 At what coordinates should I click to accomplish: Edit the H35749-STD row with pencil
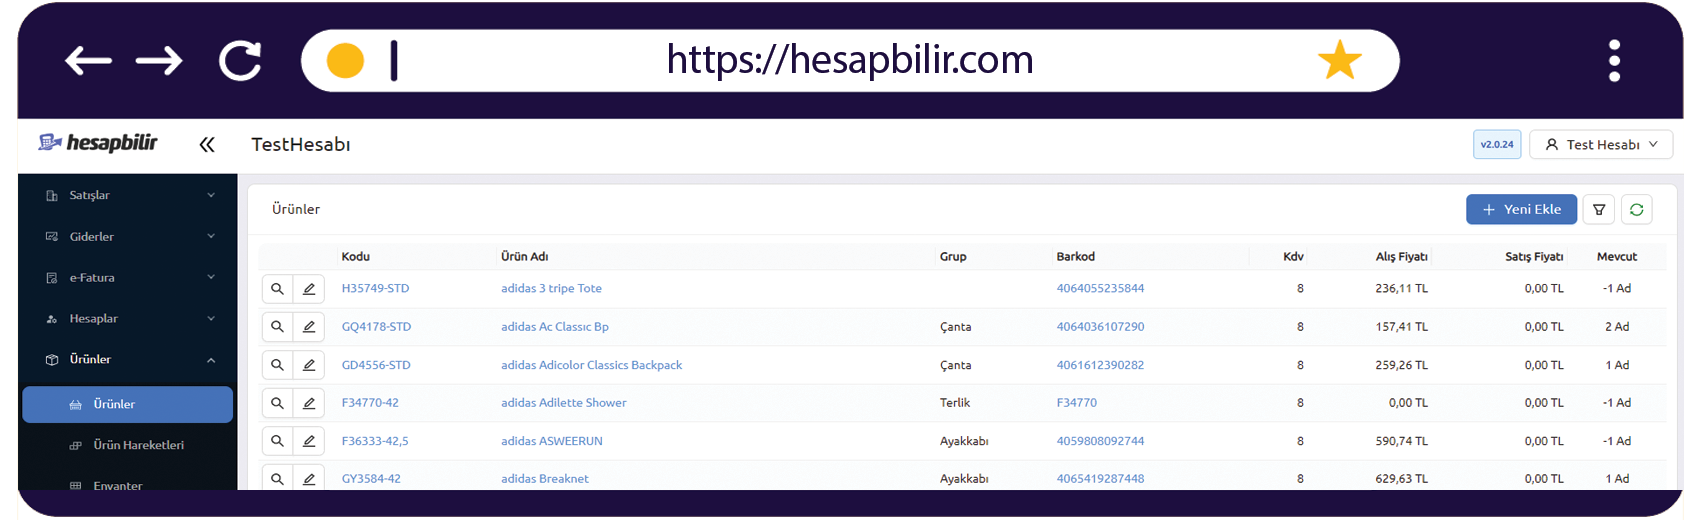coord(309,289)
